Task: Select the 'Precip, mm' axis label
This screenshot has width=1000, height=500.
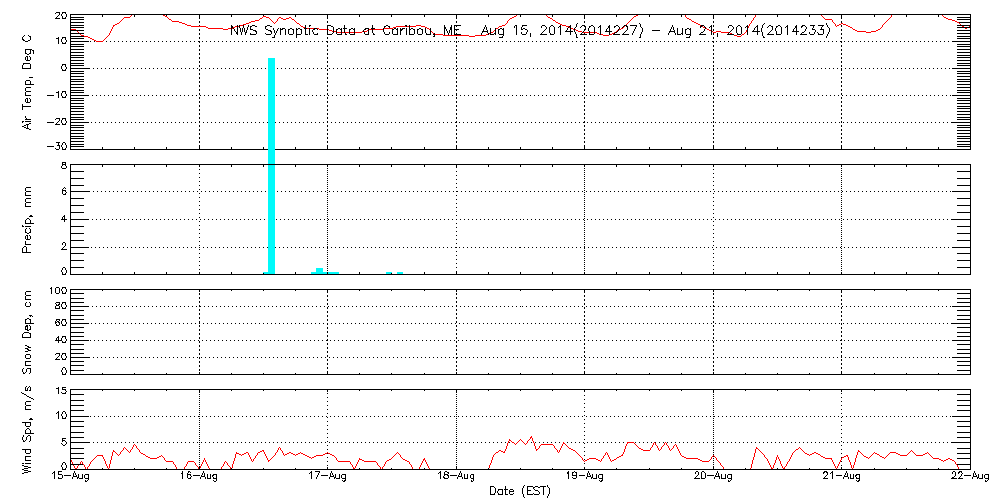Action: click(28, 217)
